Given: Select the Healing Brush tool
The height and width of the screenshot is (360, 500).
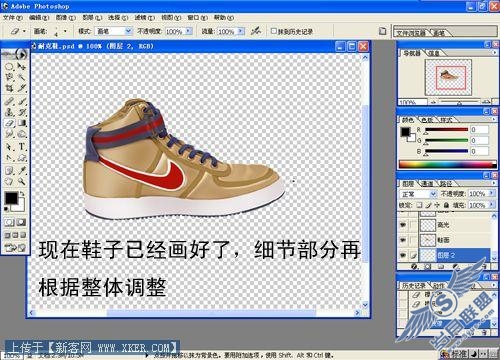Looking at the screenshot, I should [x=9, y=101].
